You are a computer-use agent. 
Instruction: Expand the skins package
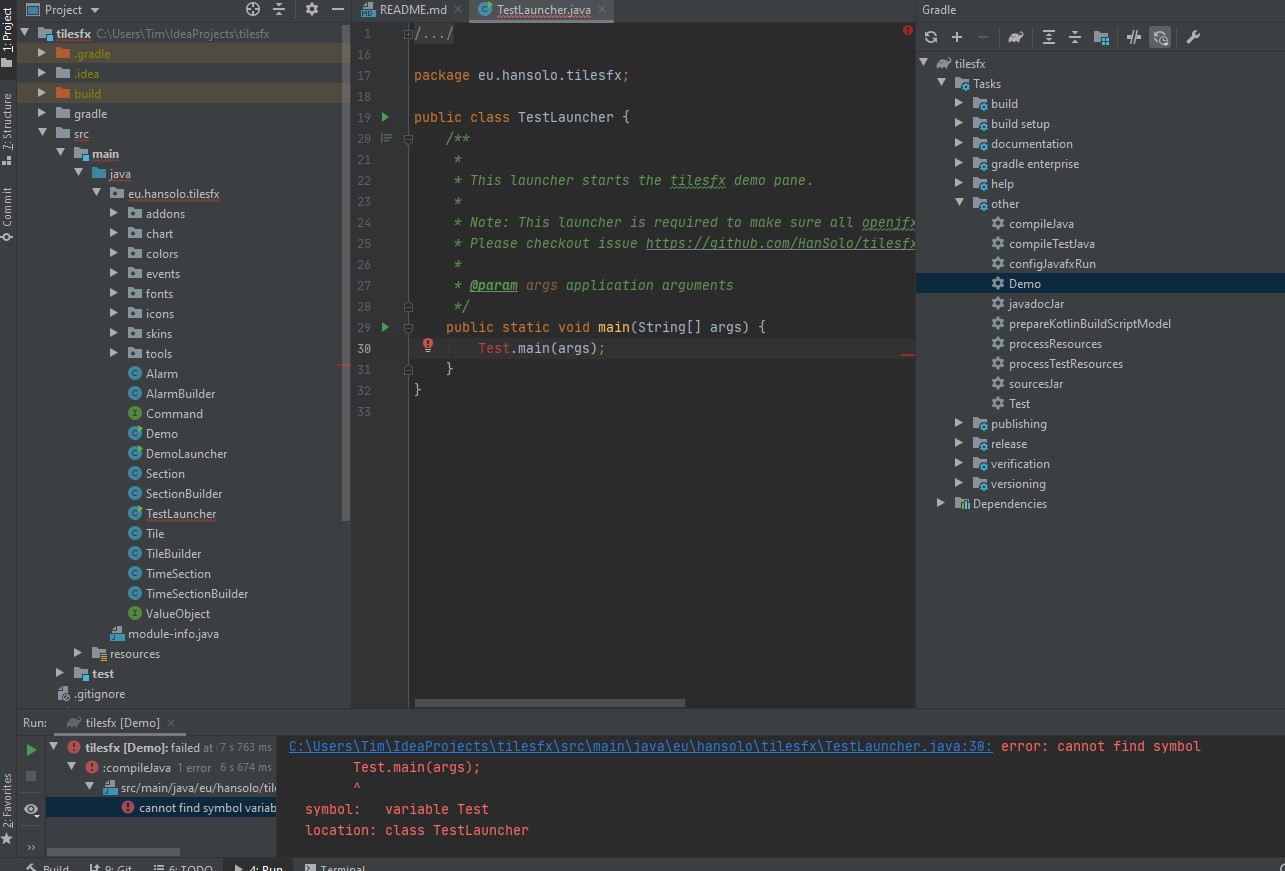(x=113, y=334)
